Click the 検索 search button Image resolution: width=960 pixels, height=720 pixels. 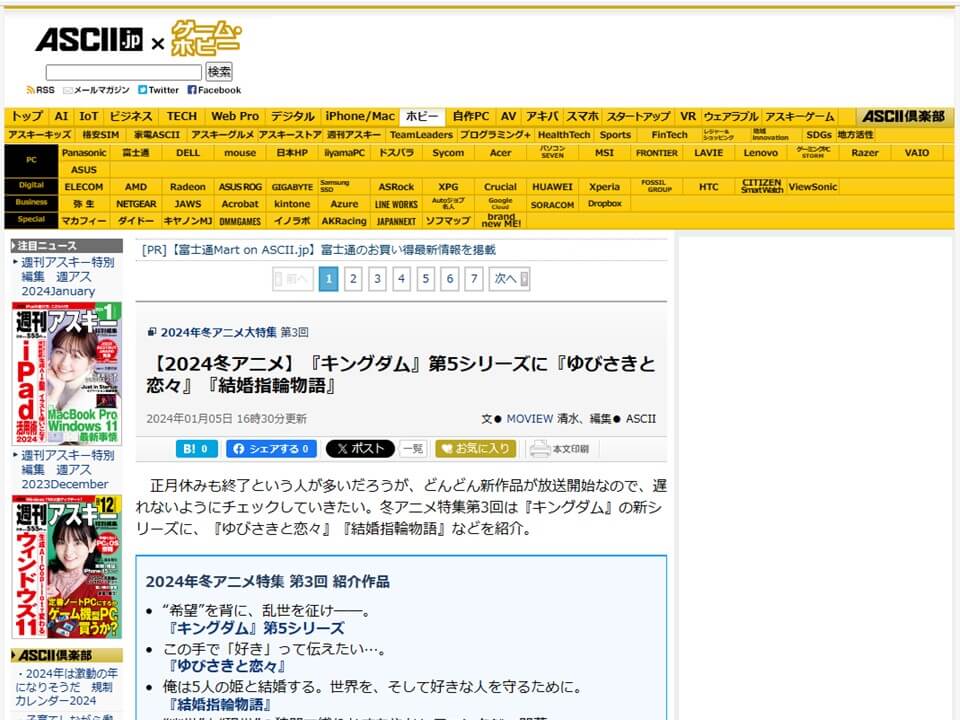pos(219,72)
